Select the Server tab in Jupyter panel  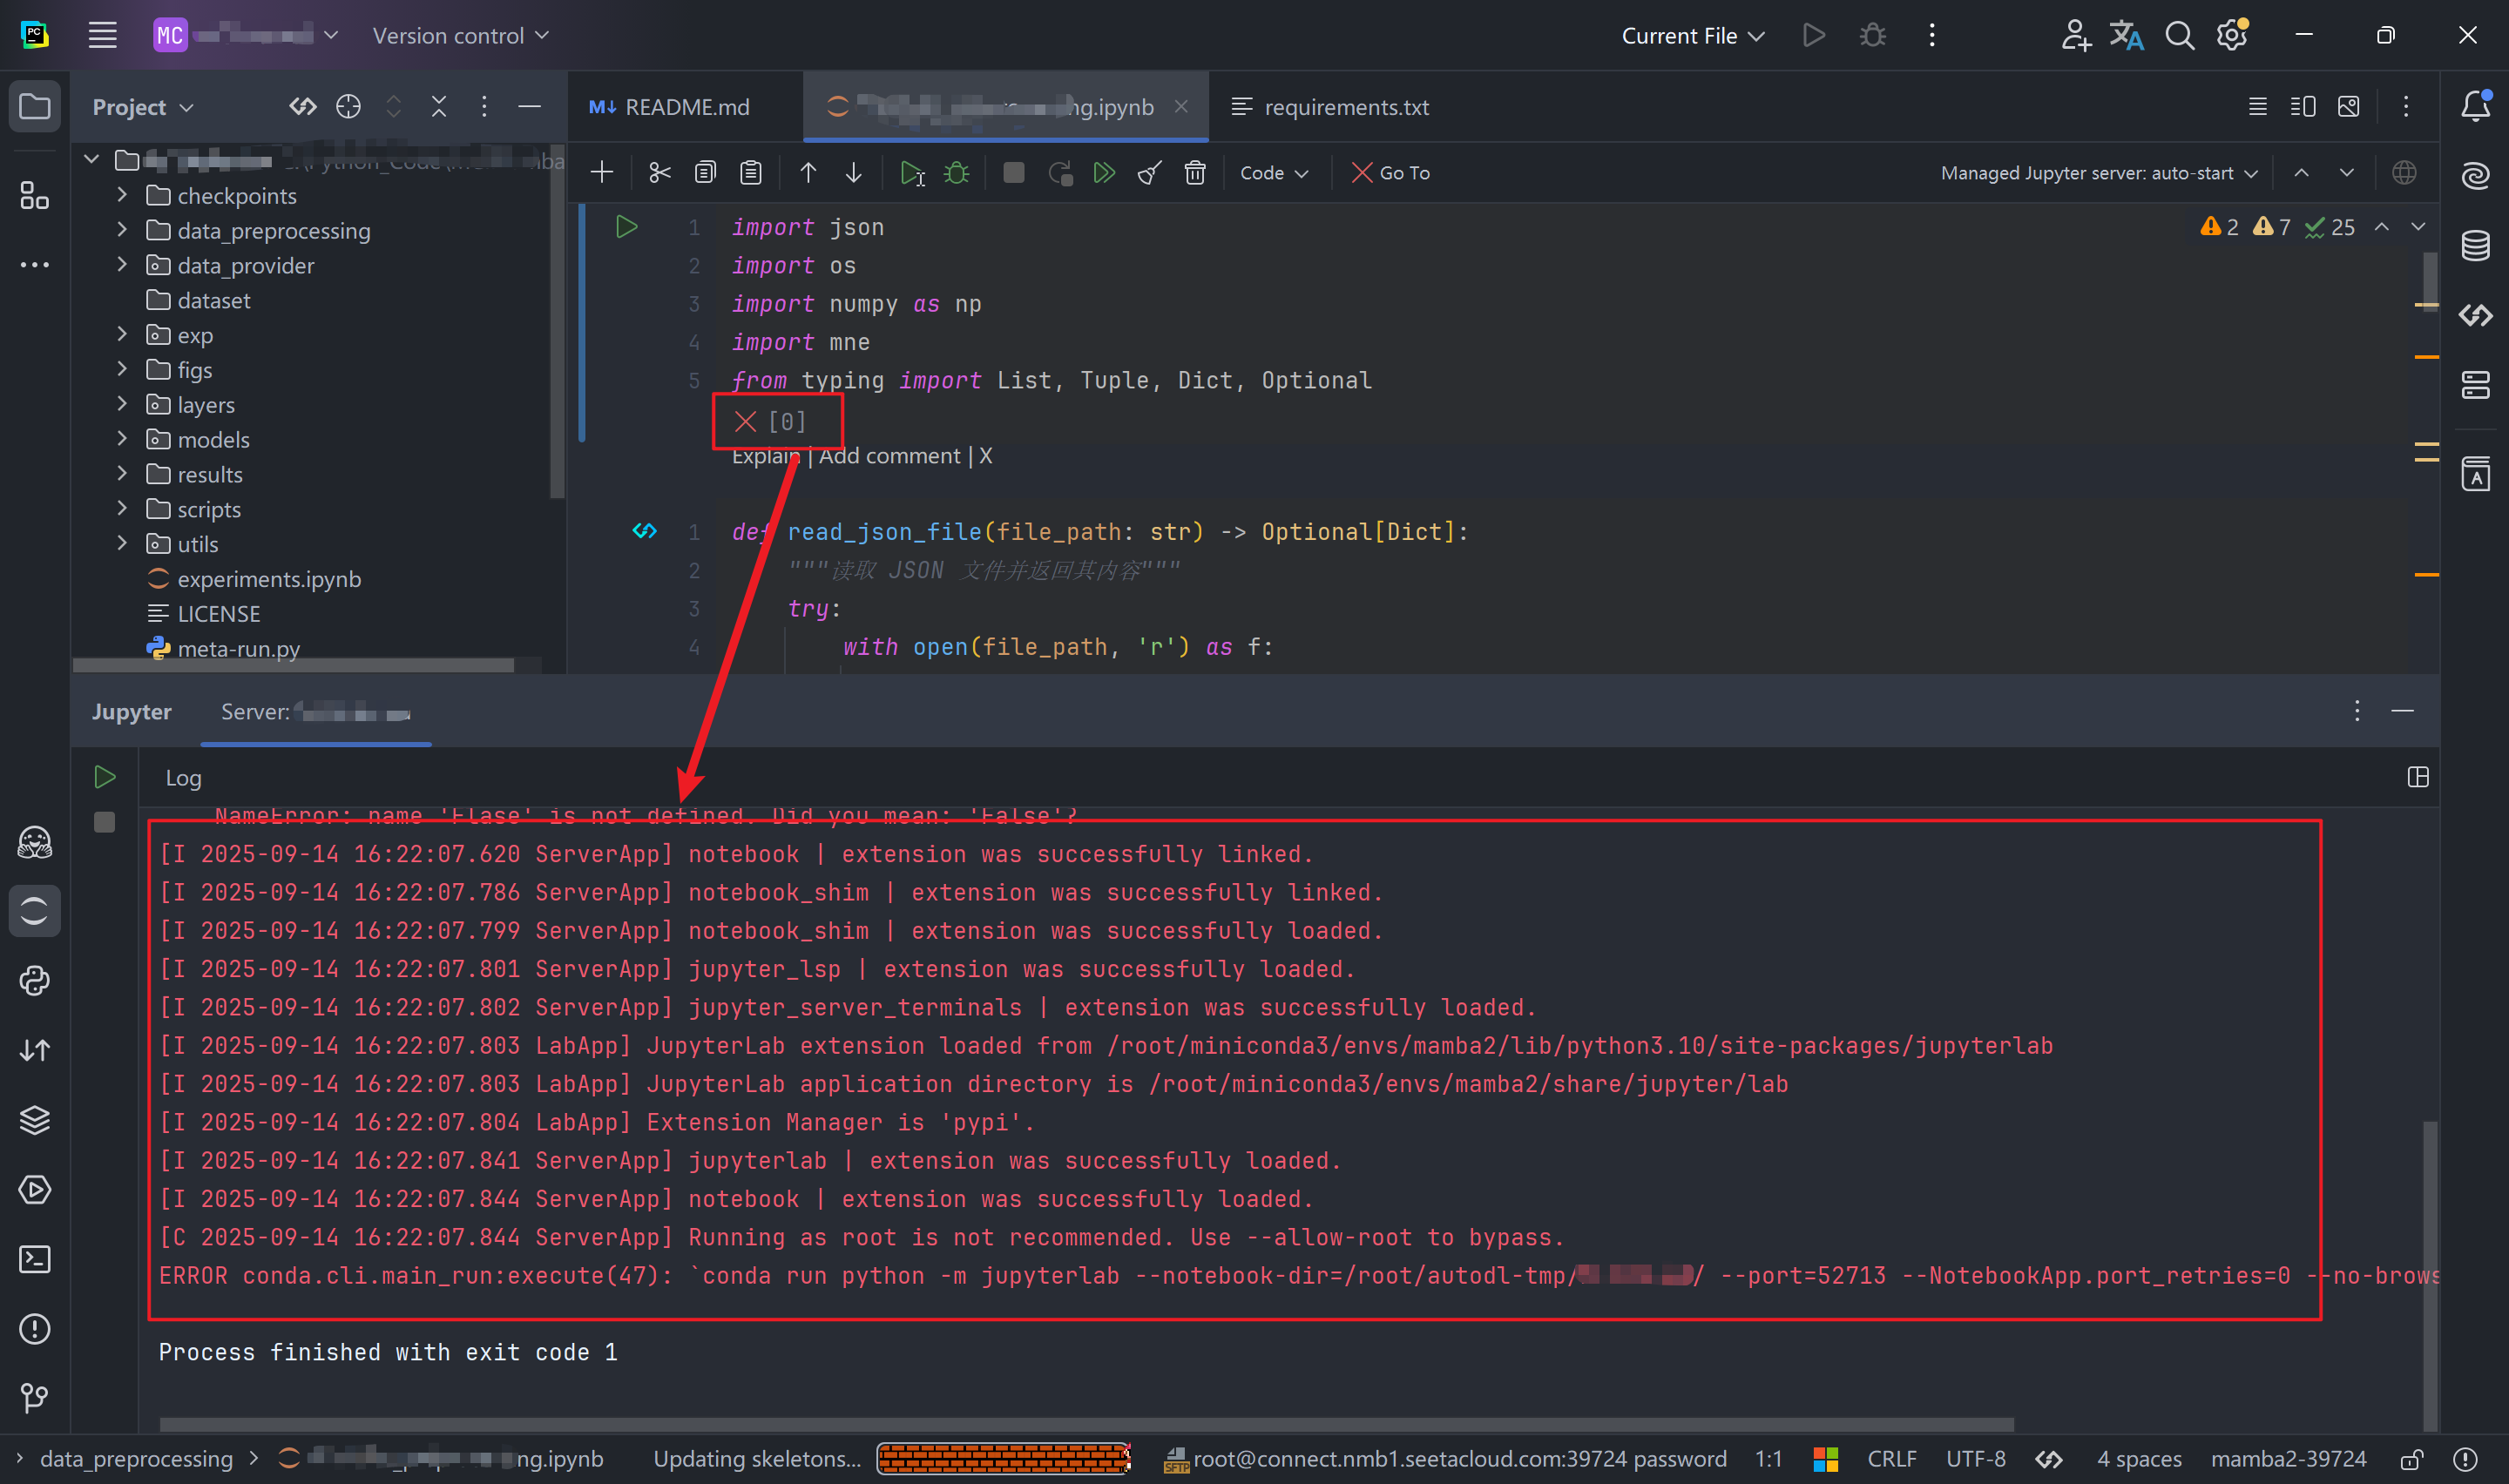click(x=316, y=712)
